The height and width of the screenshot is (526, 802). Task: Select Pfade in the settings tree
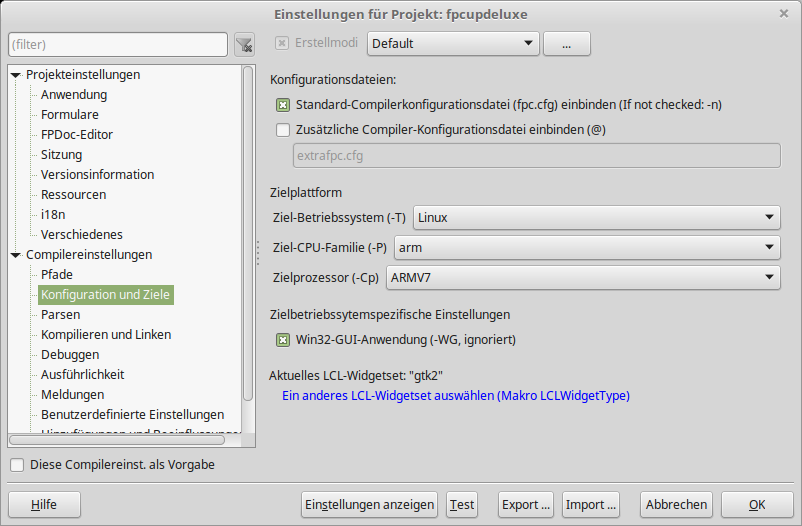click(x=57, y=275)
